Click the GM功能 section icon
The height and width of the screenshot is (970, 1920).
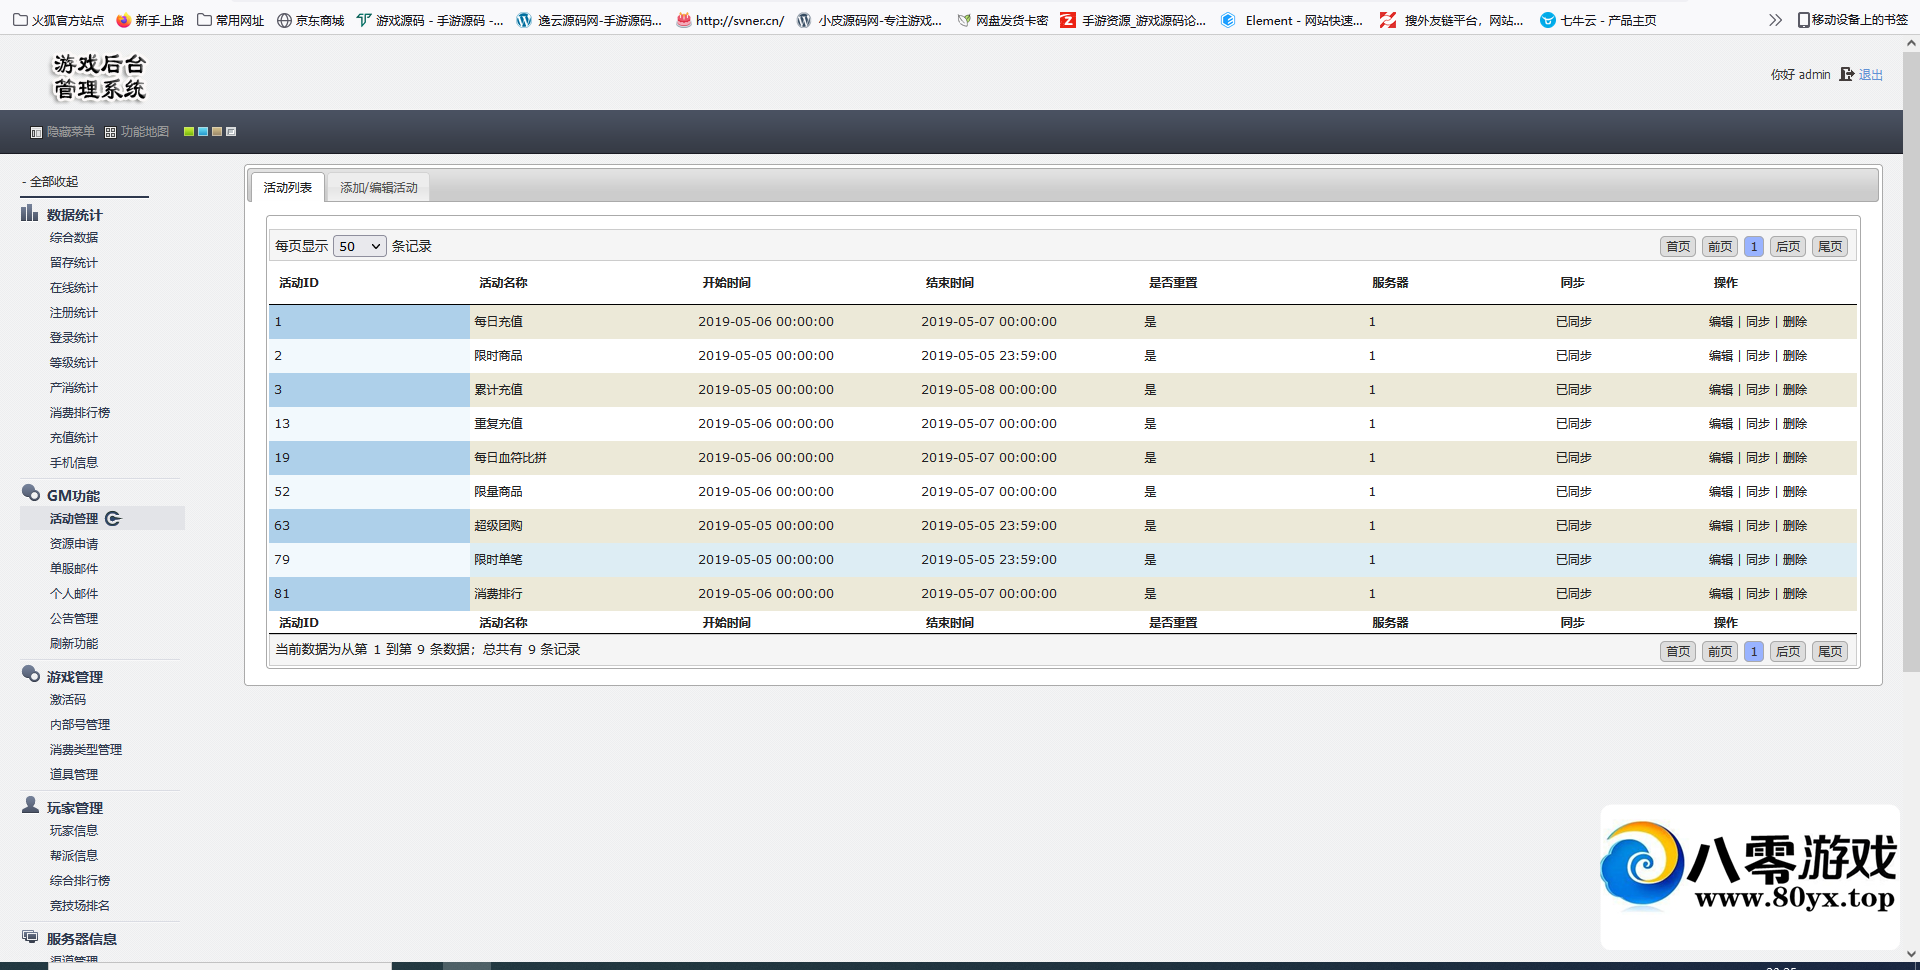click(31, 494)
